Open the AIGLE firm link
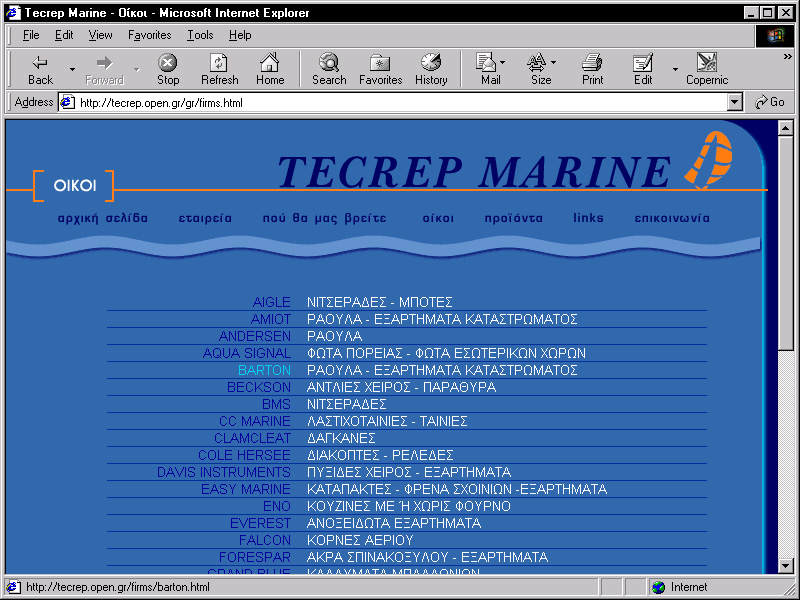The width and height of the screenshot is (800, 600). (271, 302)
